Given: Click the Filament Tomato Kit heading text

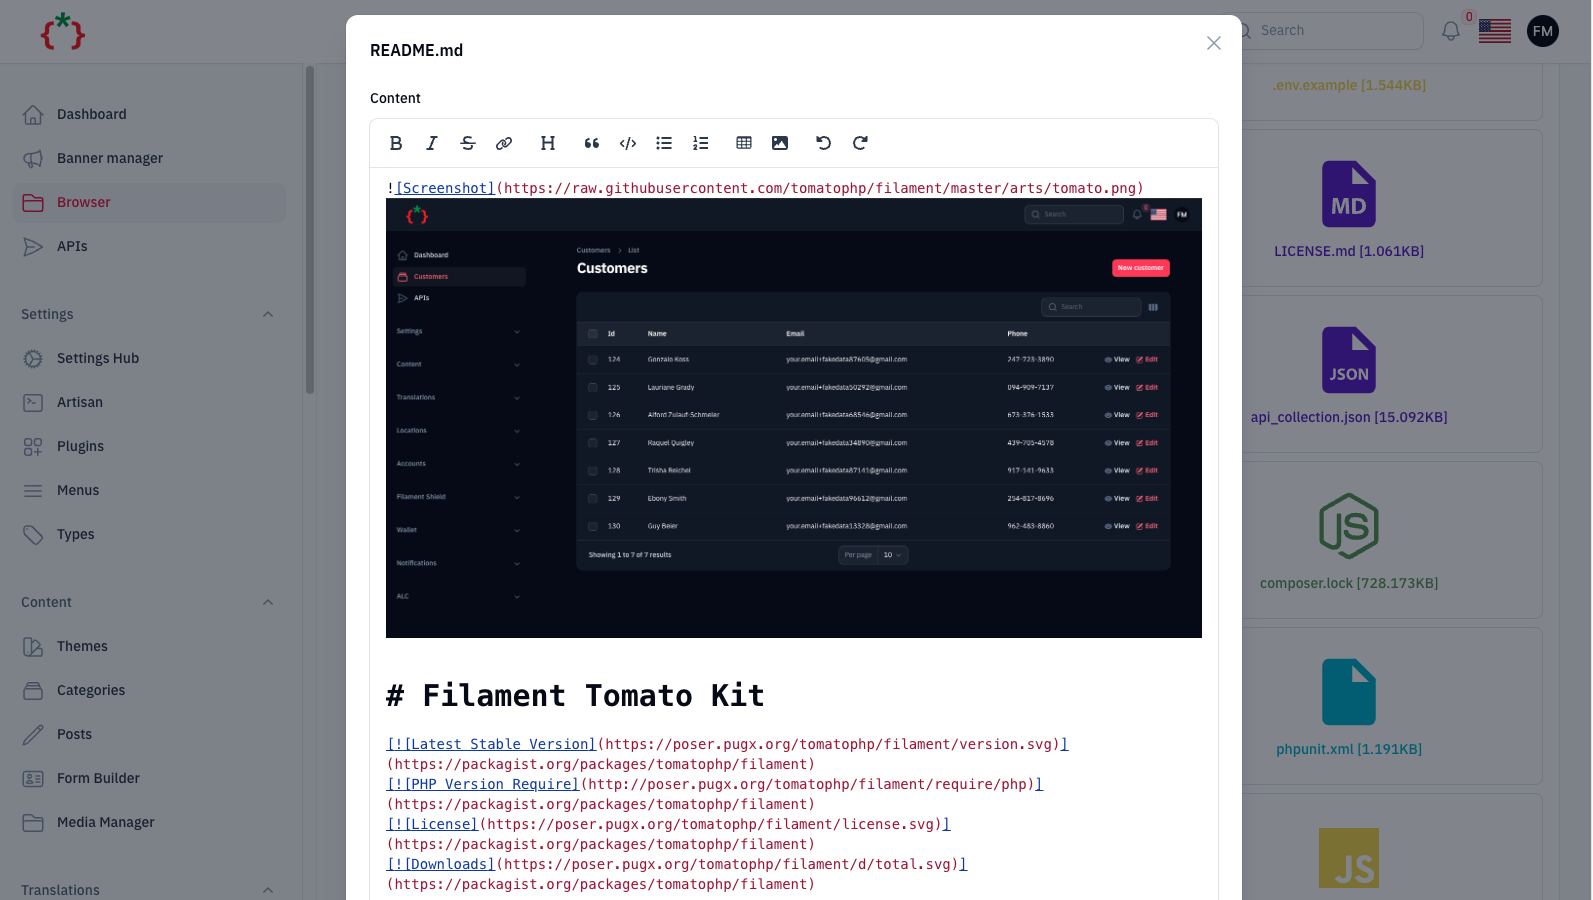Looking at the screenshot, I should (593, 695).
